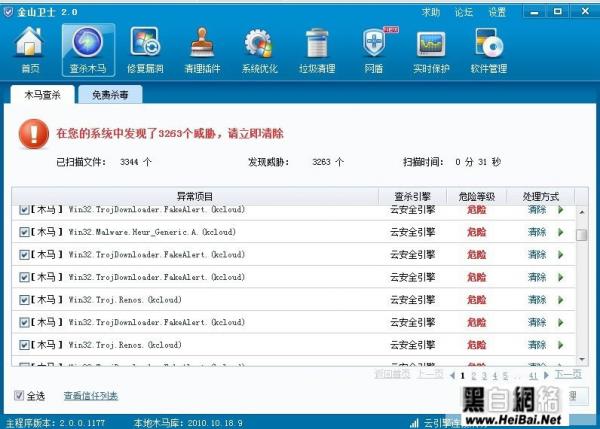This screenshot has height=429, width=600.
Task: Click 云安全引擎 on Malware.Heur_Generic.A row
Action: coord(412,232)
